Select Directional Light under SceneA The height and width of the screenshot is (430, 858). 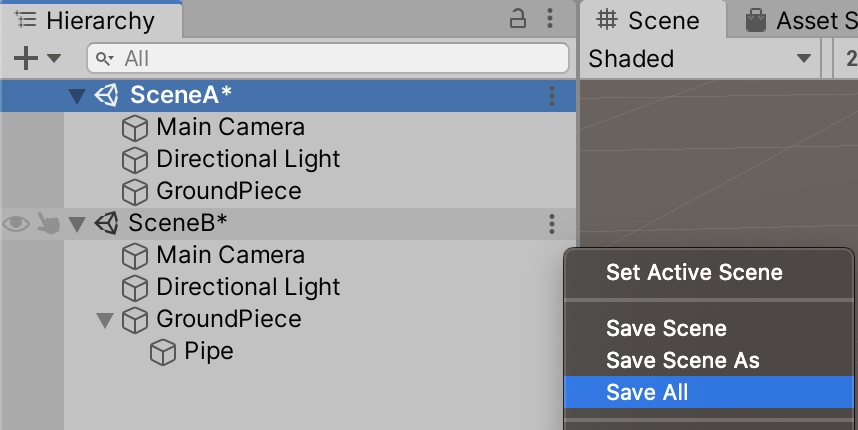(248, 159)
